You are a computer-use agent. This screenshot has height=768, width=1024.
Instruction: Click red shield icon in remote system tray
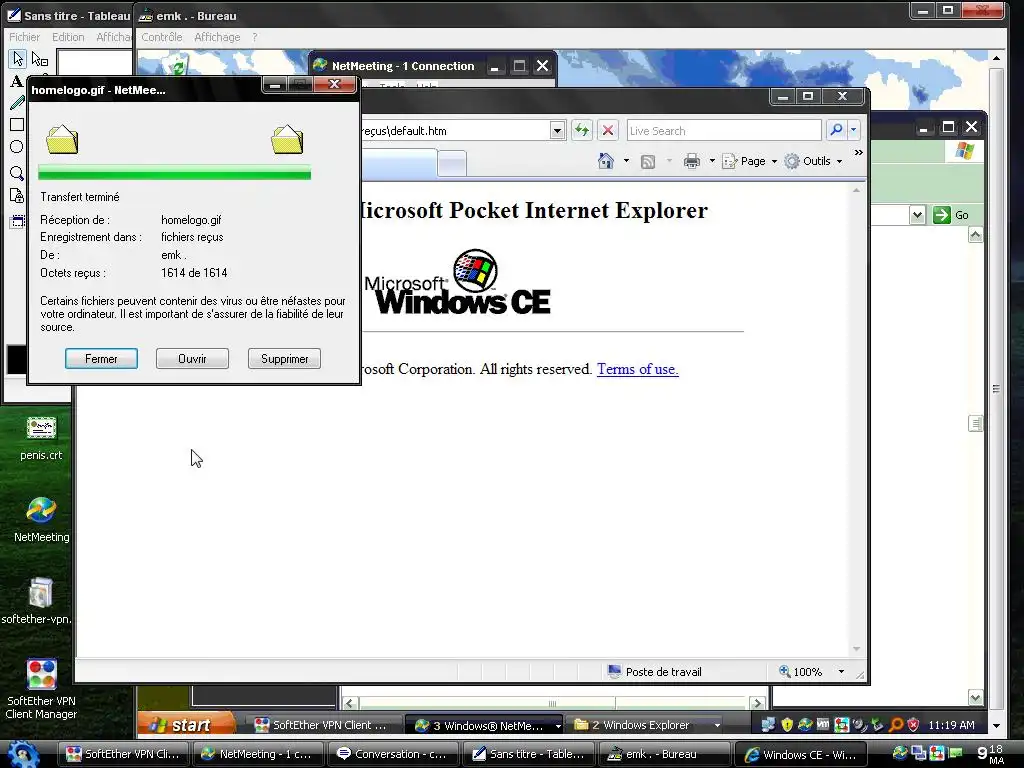tap(913, 725)
